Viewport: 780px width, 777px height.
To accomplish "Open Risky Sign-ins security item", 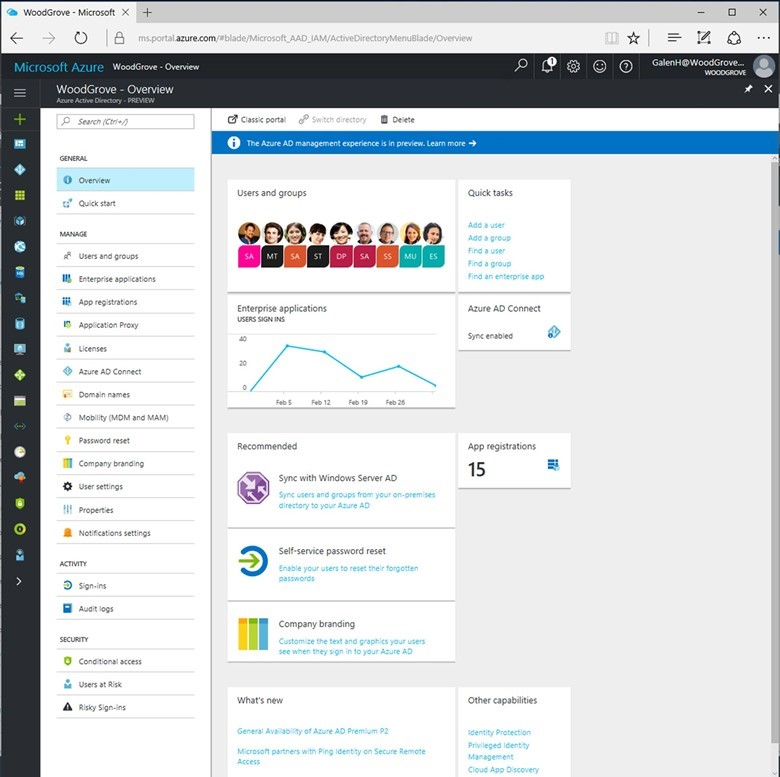I will coord(125,707).
